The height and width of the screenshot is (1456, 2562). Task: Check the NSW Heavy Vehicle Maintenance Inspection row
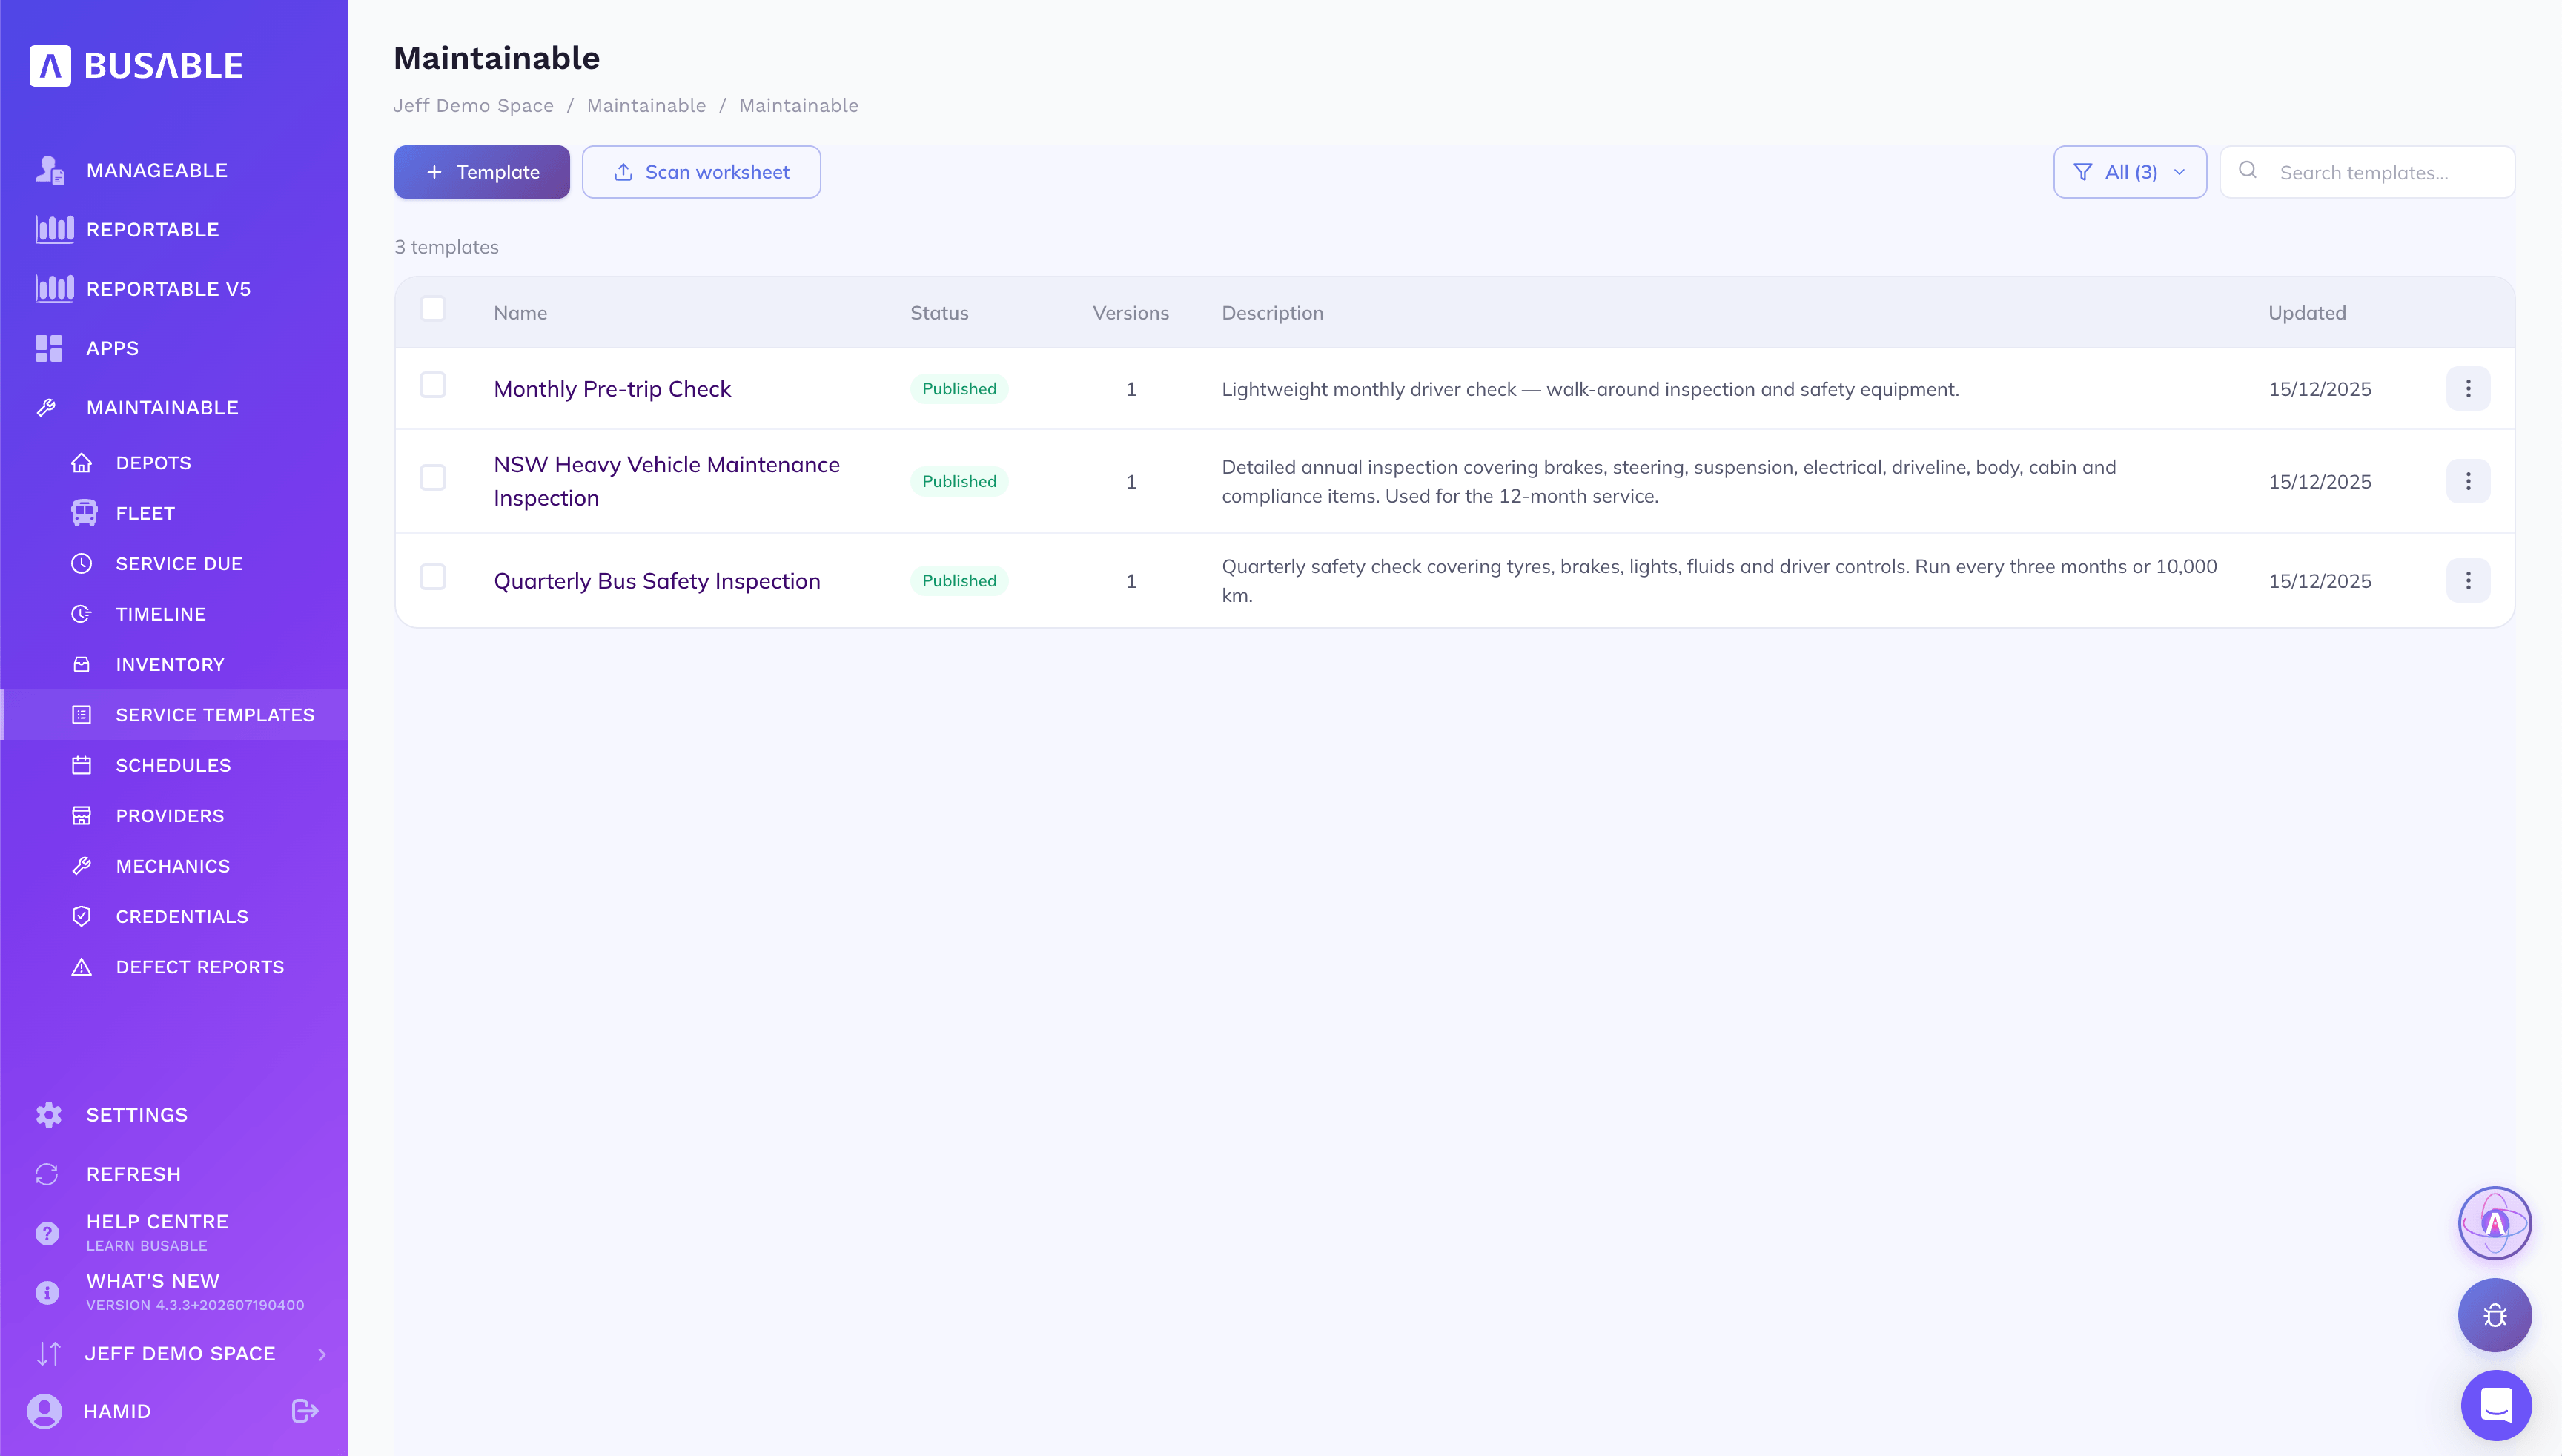(433, 478)
